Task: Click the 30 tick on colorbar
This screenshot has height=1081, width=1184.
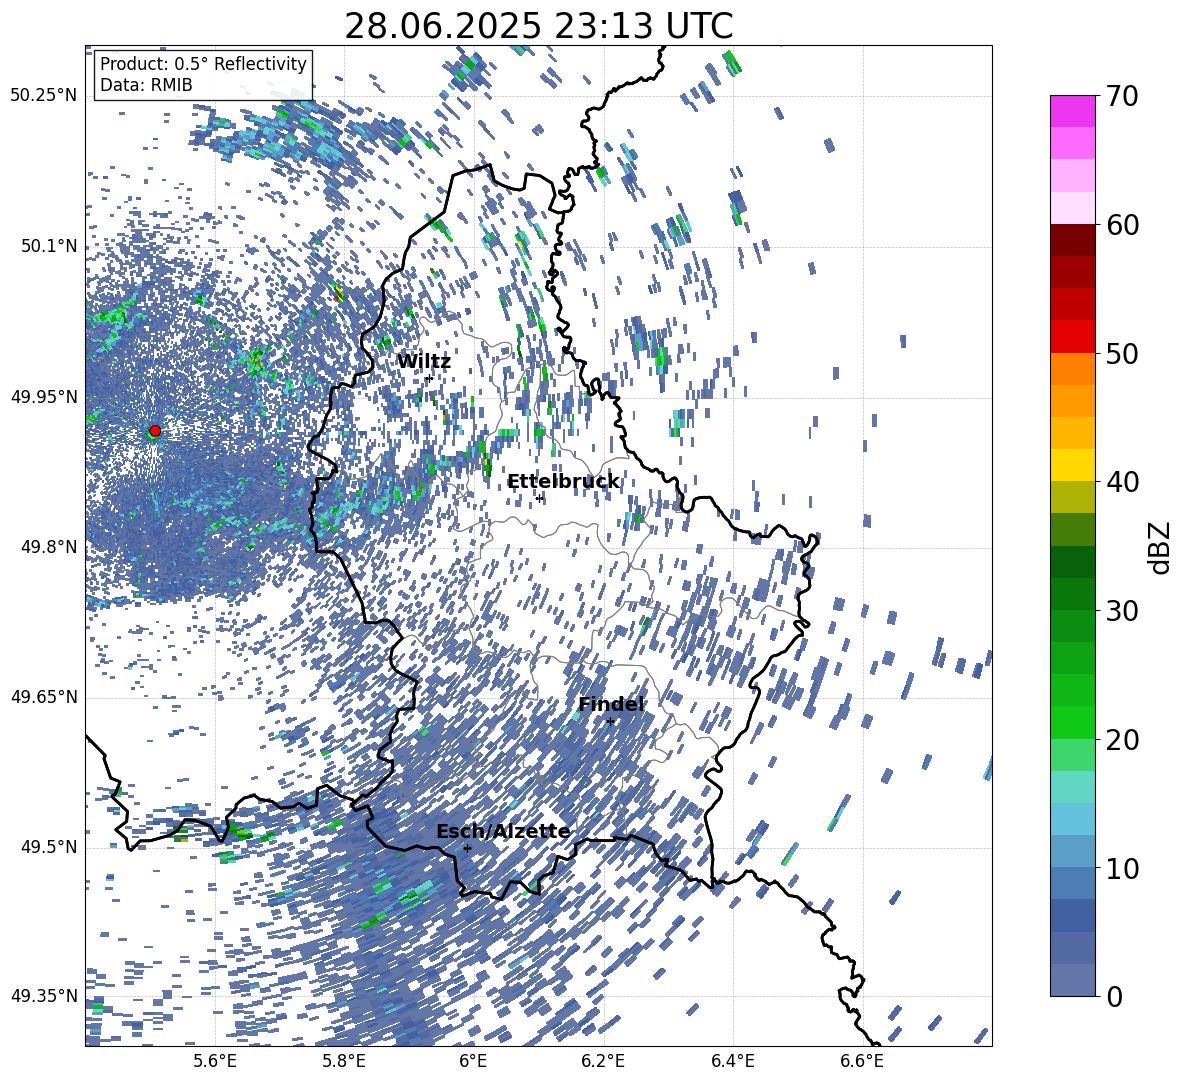Action: [x=1123, y=611]
